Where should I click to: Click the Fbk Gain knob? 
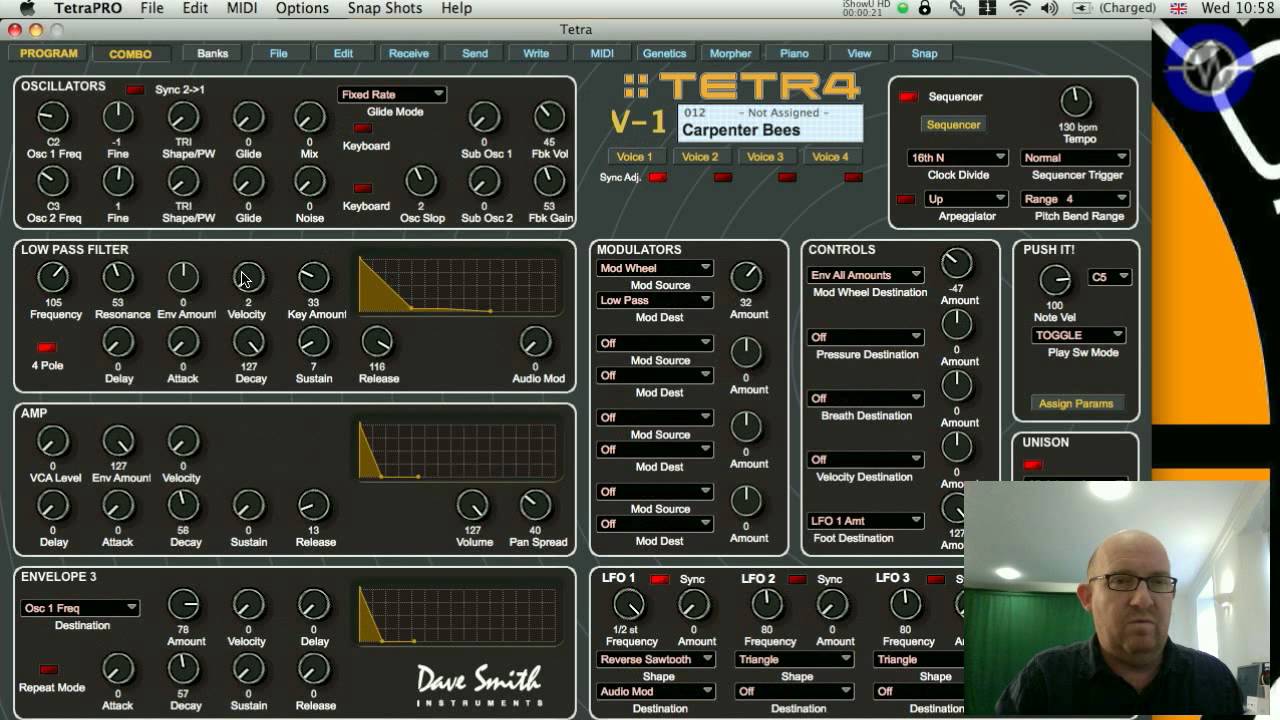click(549, 182)
